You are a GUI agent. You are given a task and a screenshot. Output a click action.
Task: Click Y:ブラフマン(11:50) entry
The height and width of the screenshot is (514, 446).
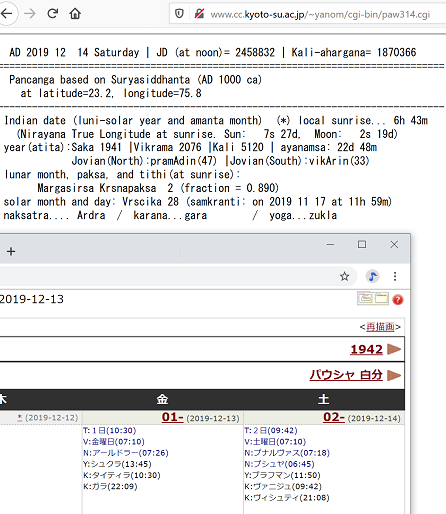click(282, 475)
